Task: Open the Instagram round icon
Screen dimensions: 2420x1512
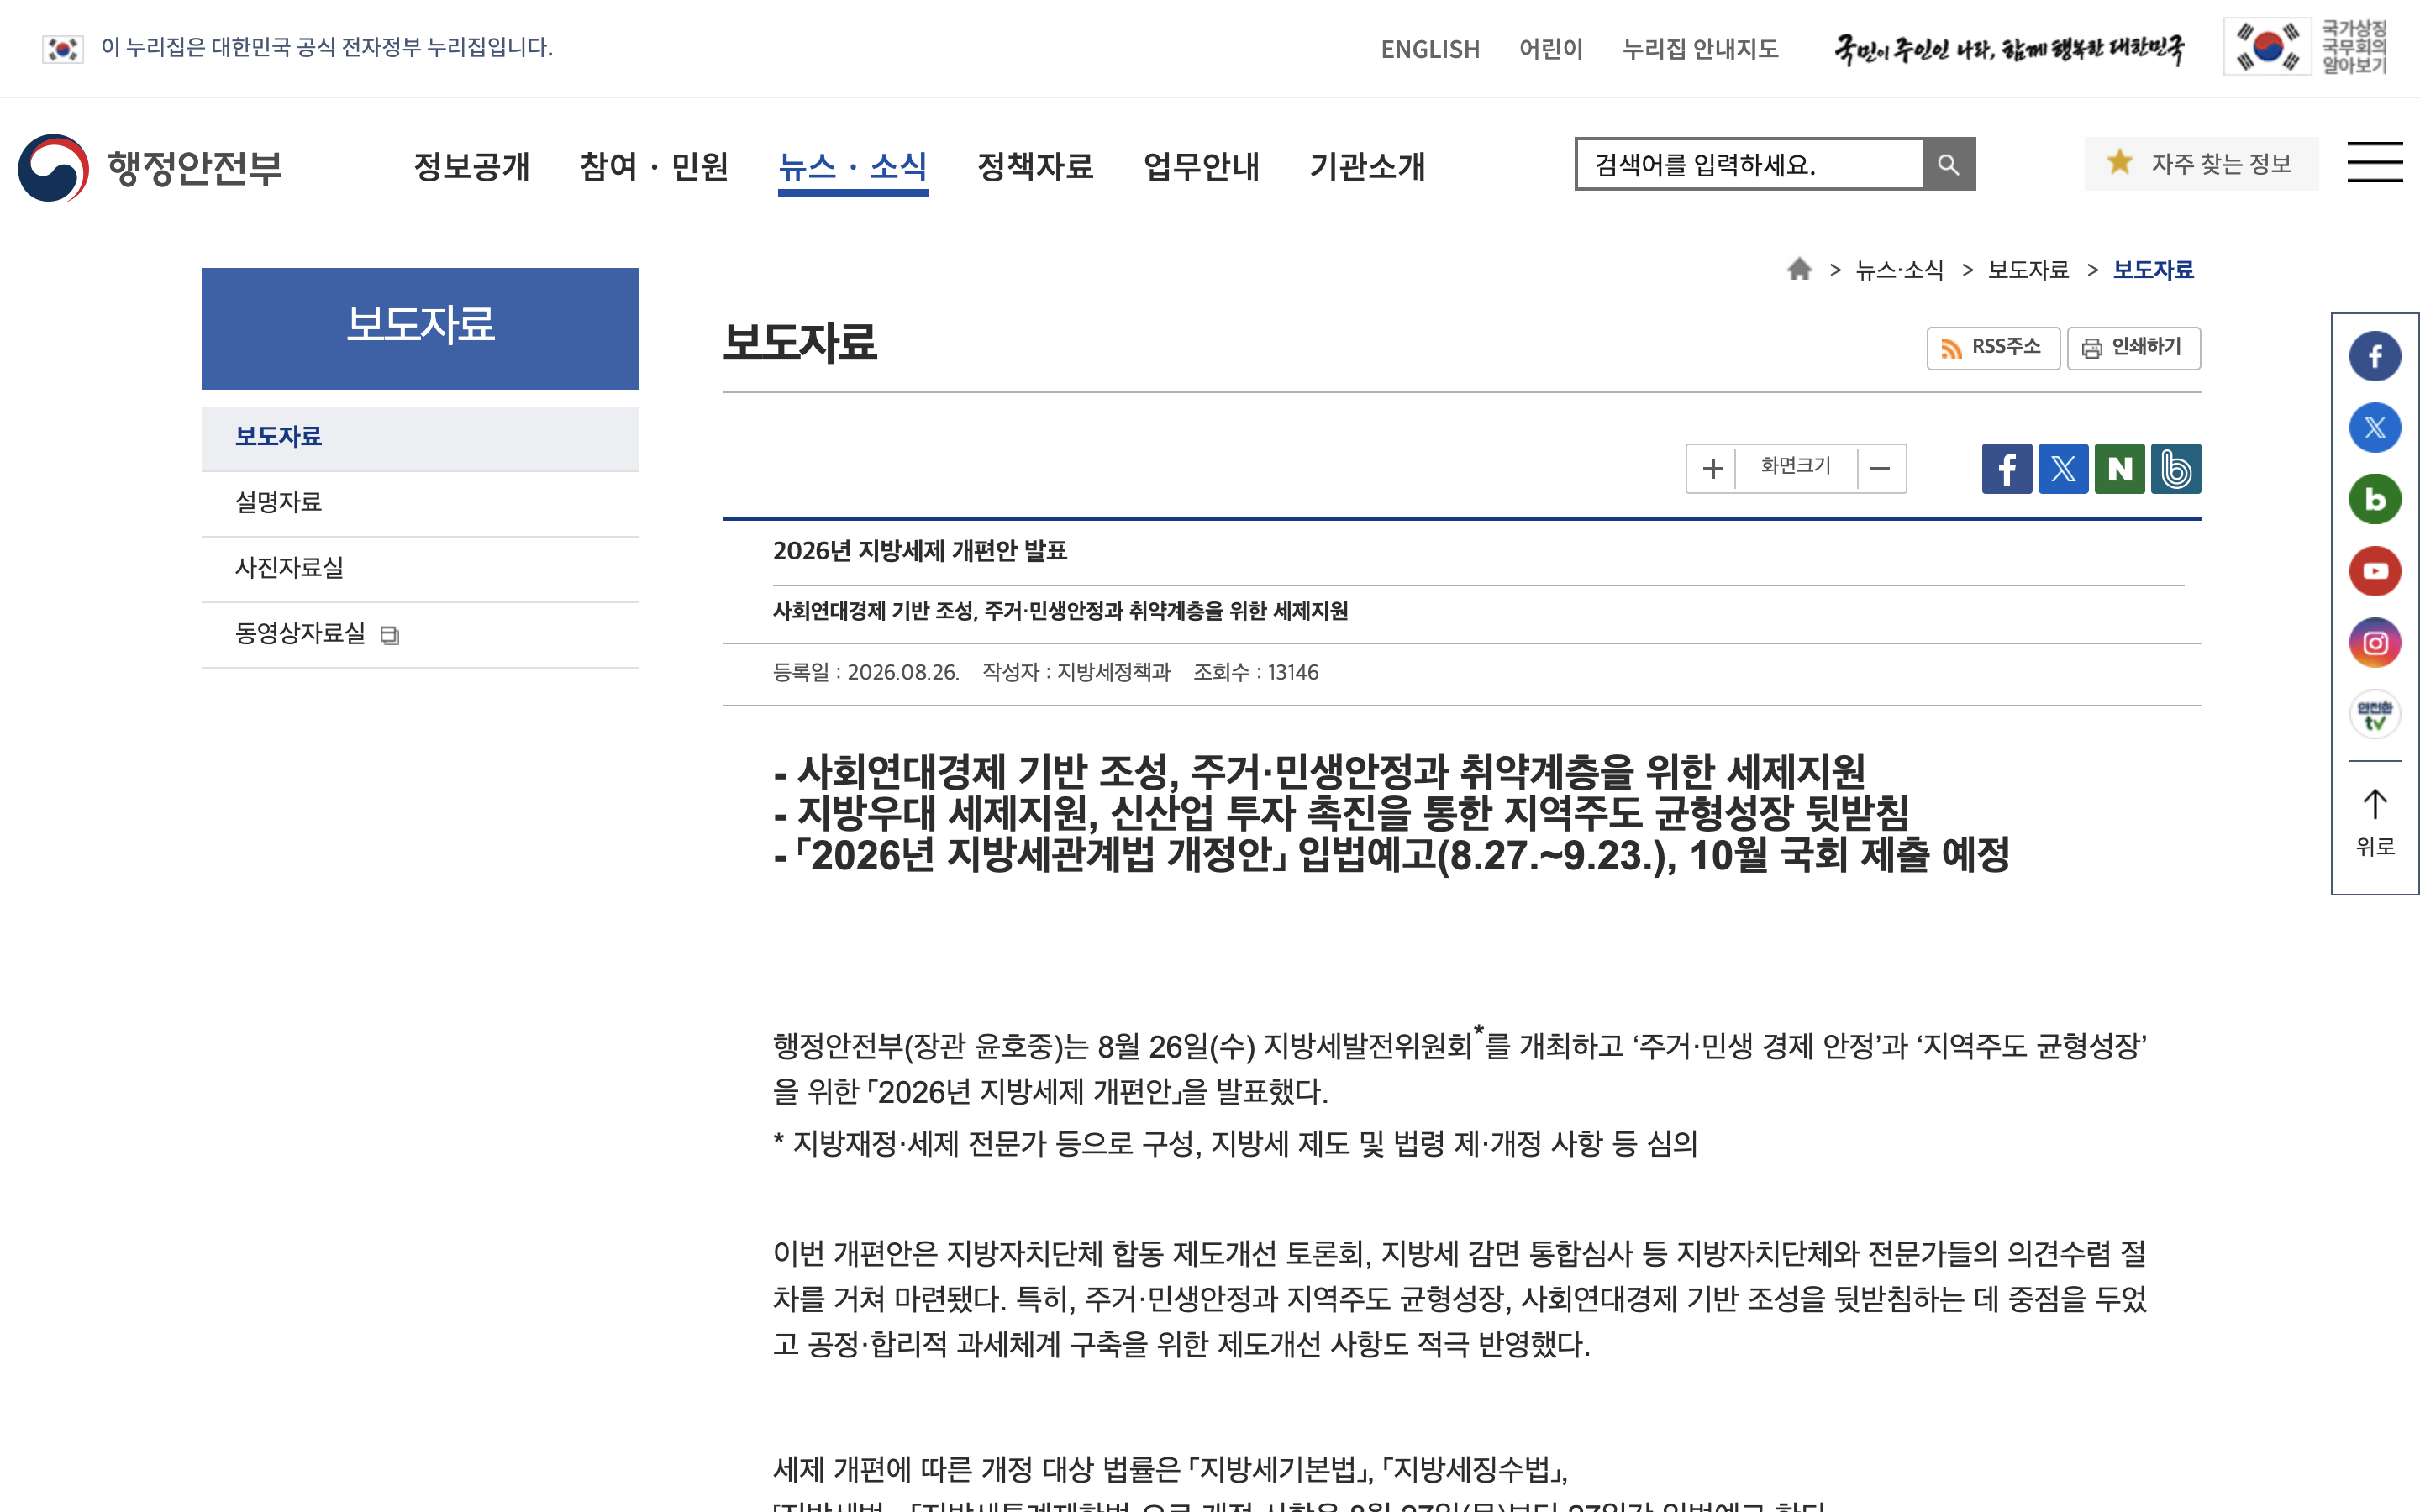Action: click(2374, 643)
